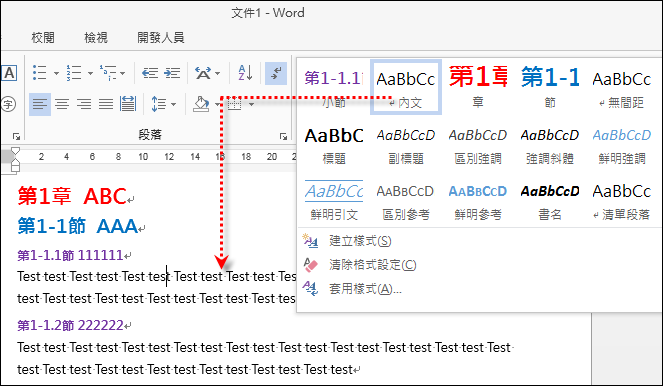
Task: Open numbered list dropdown arrow
Action: [90, 73]
